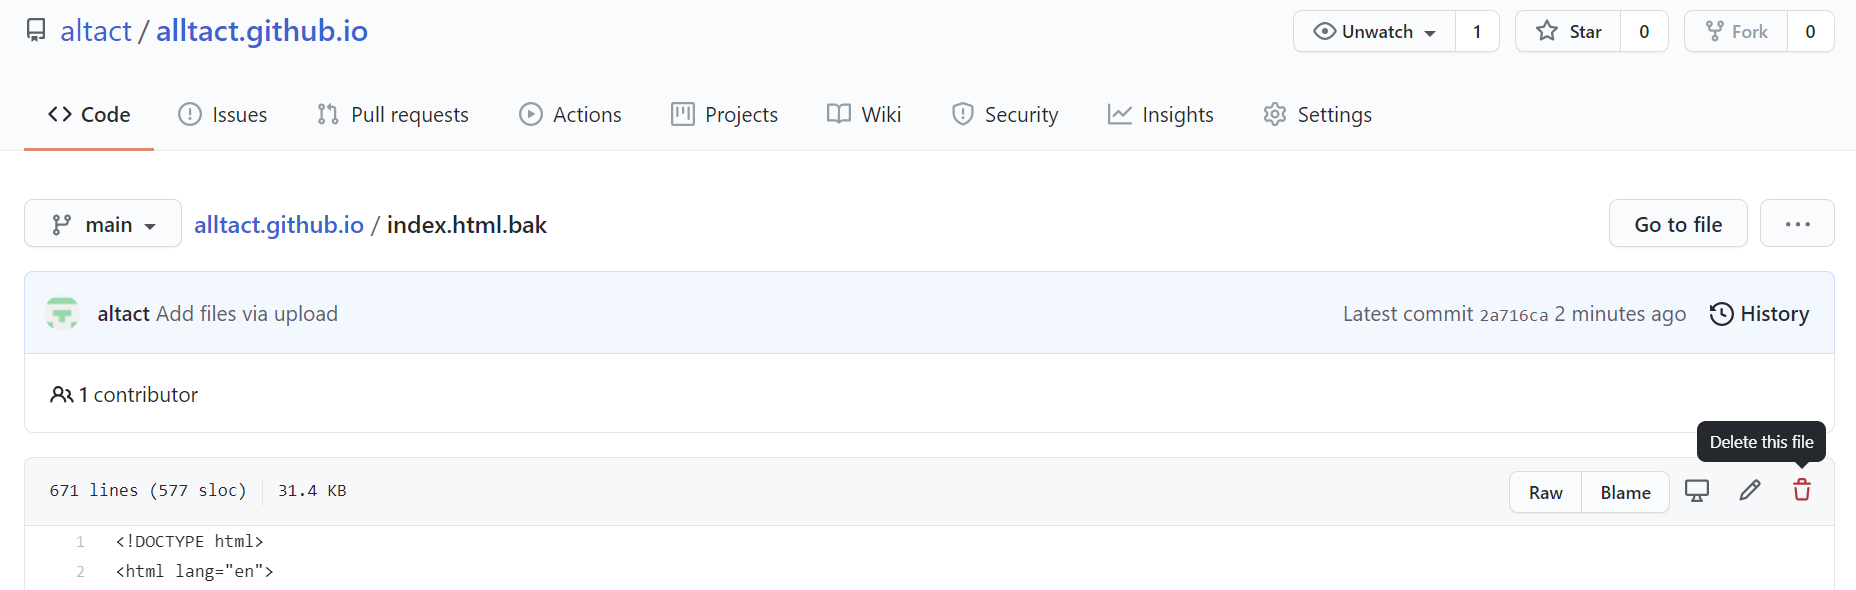Open the Add files via upload commit message
The image size is (1856, 590).
(247, 313)
